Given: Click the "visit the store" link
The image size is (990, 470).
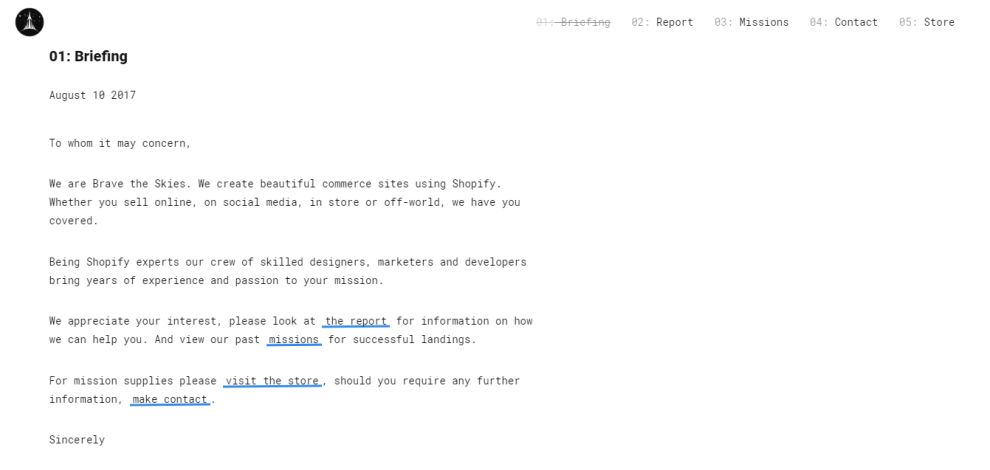Looking at the screenshot, I should (272, 381).
